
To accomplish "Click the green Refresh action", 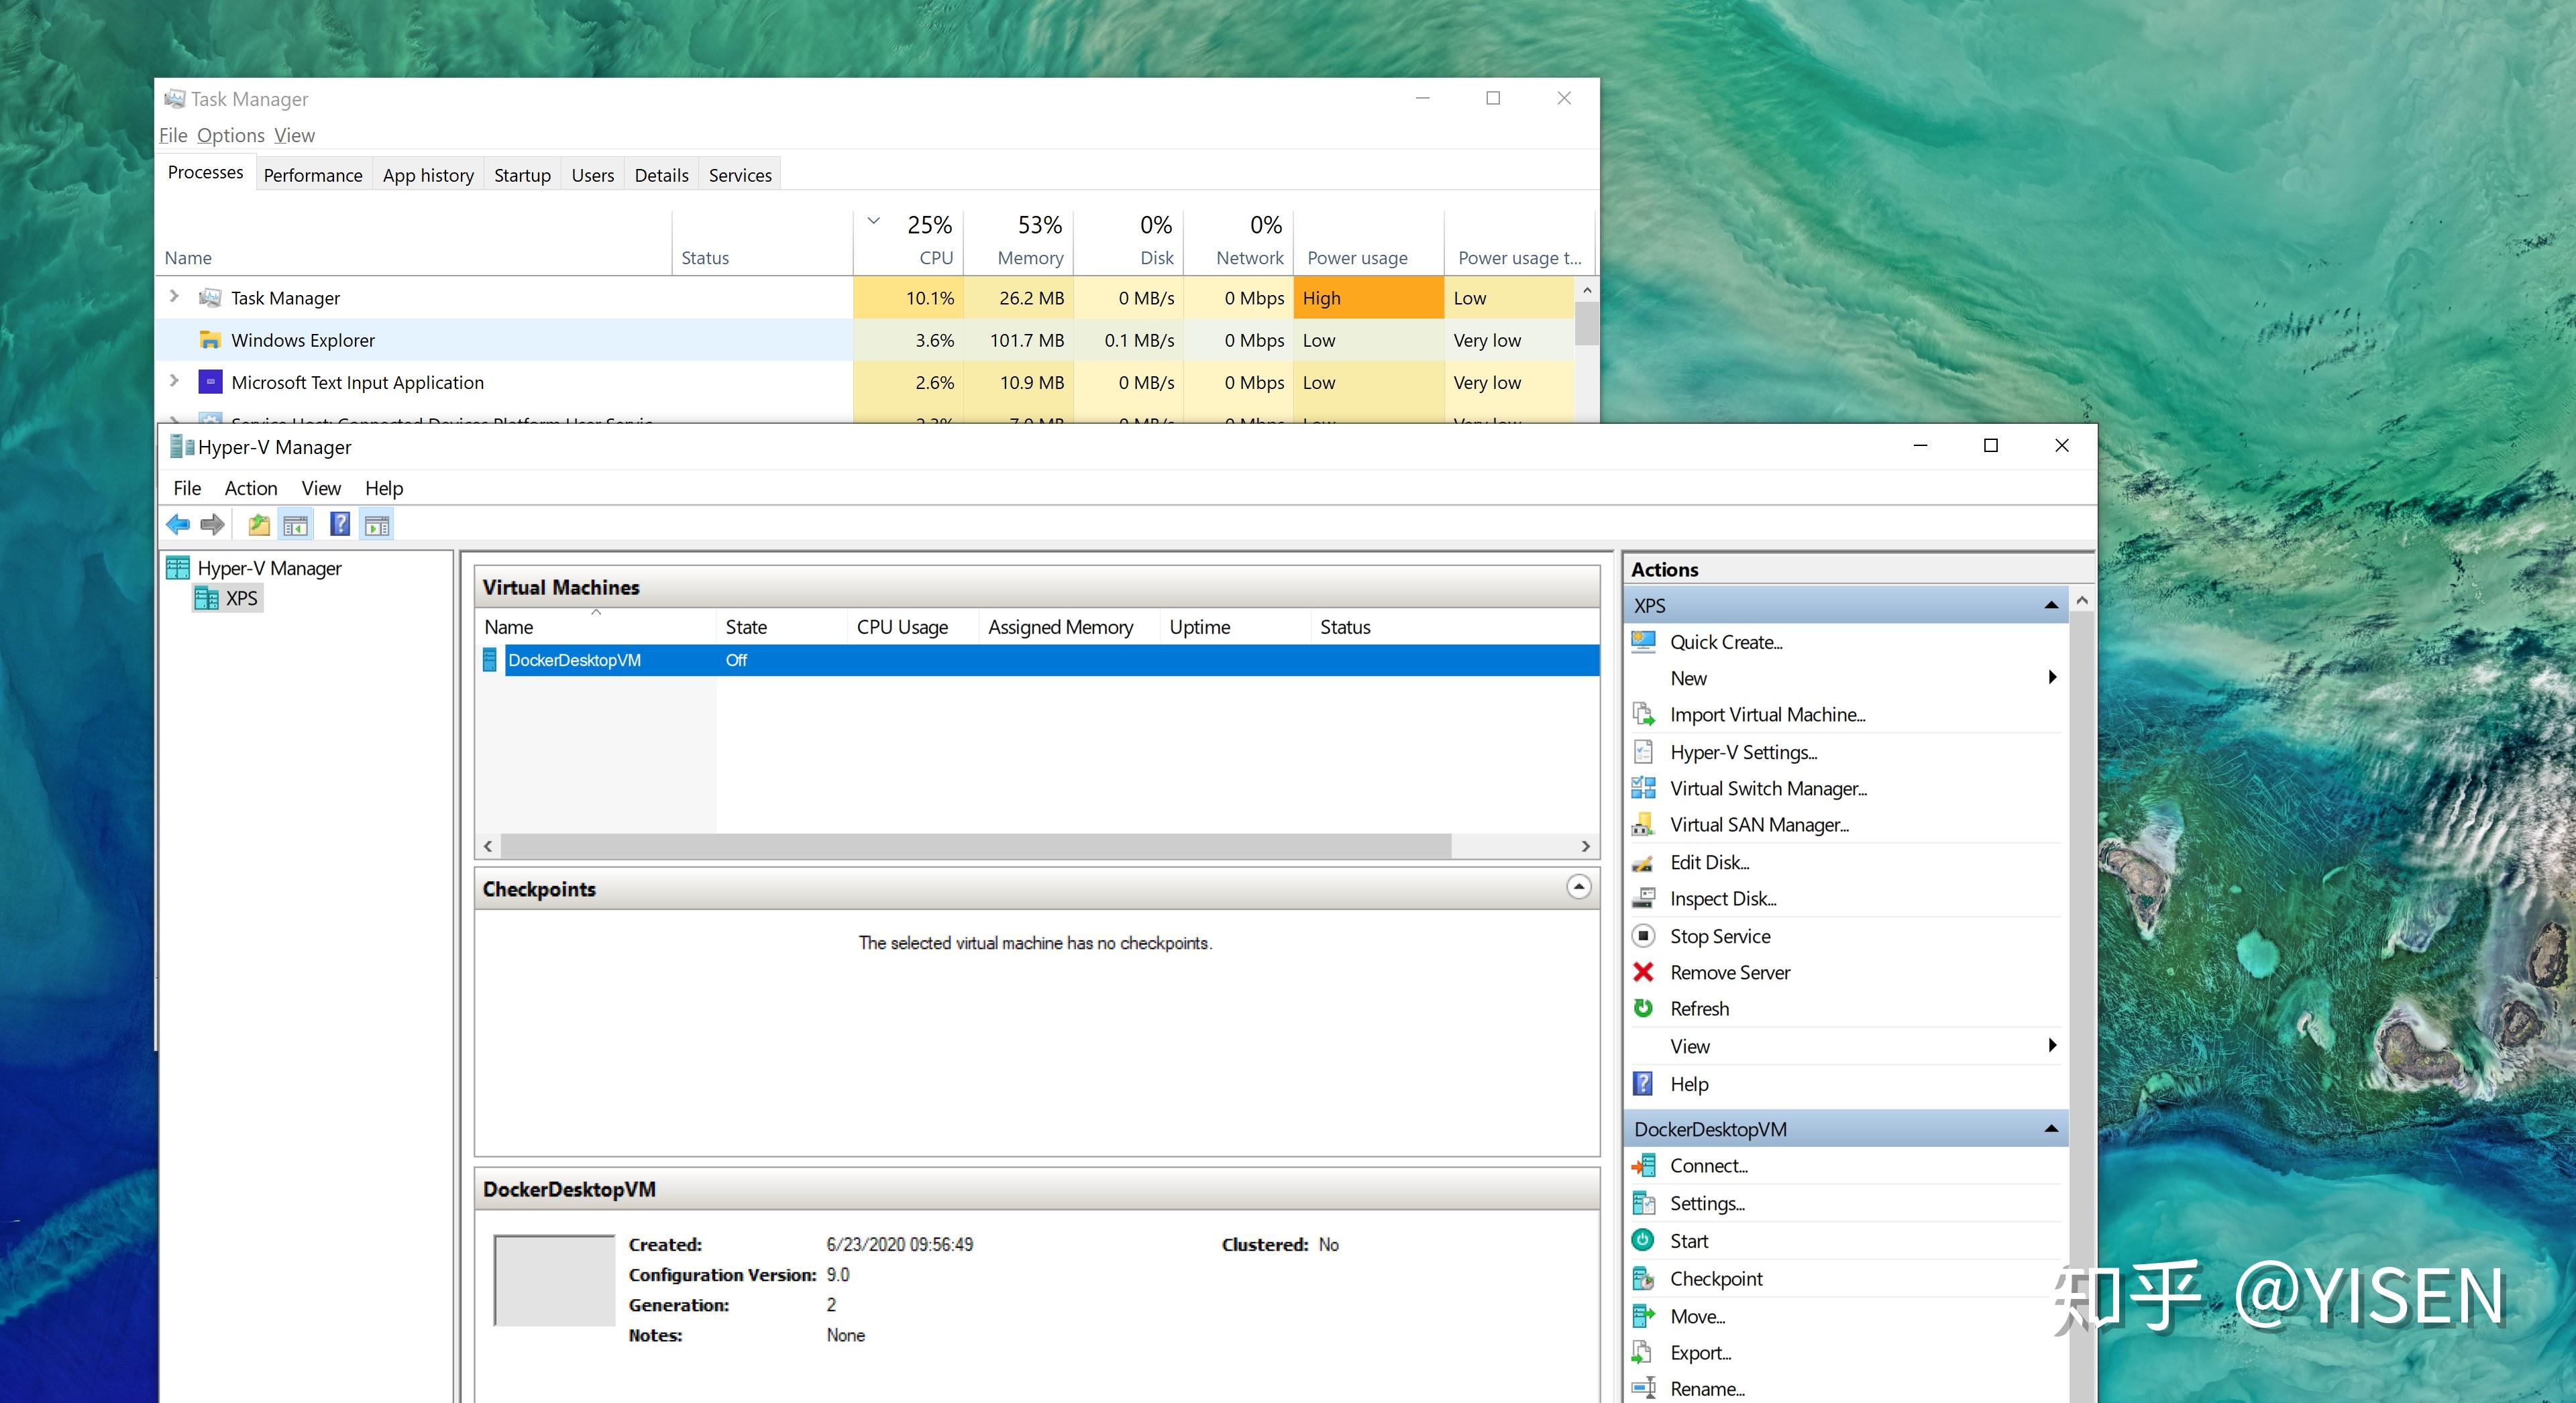I will point(1698,1008).
